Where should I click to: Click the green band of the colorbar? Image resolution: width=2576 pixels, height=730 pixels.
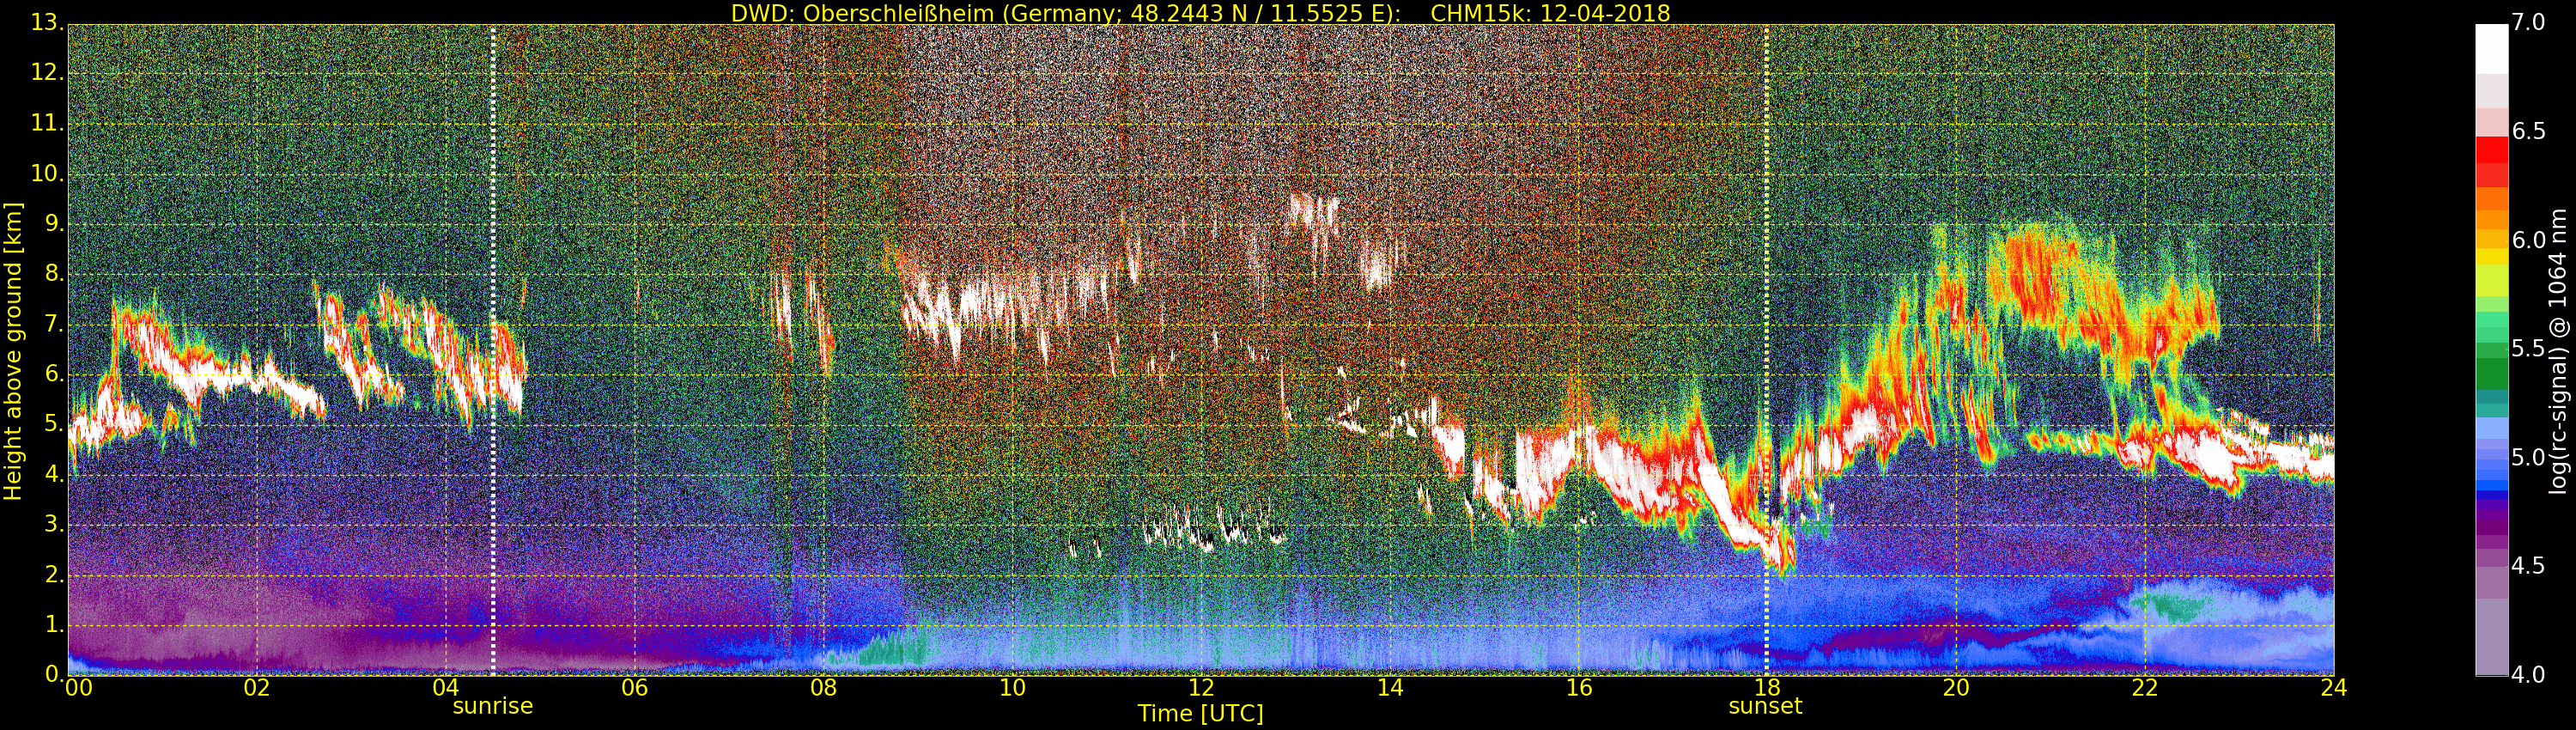2491,375
